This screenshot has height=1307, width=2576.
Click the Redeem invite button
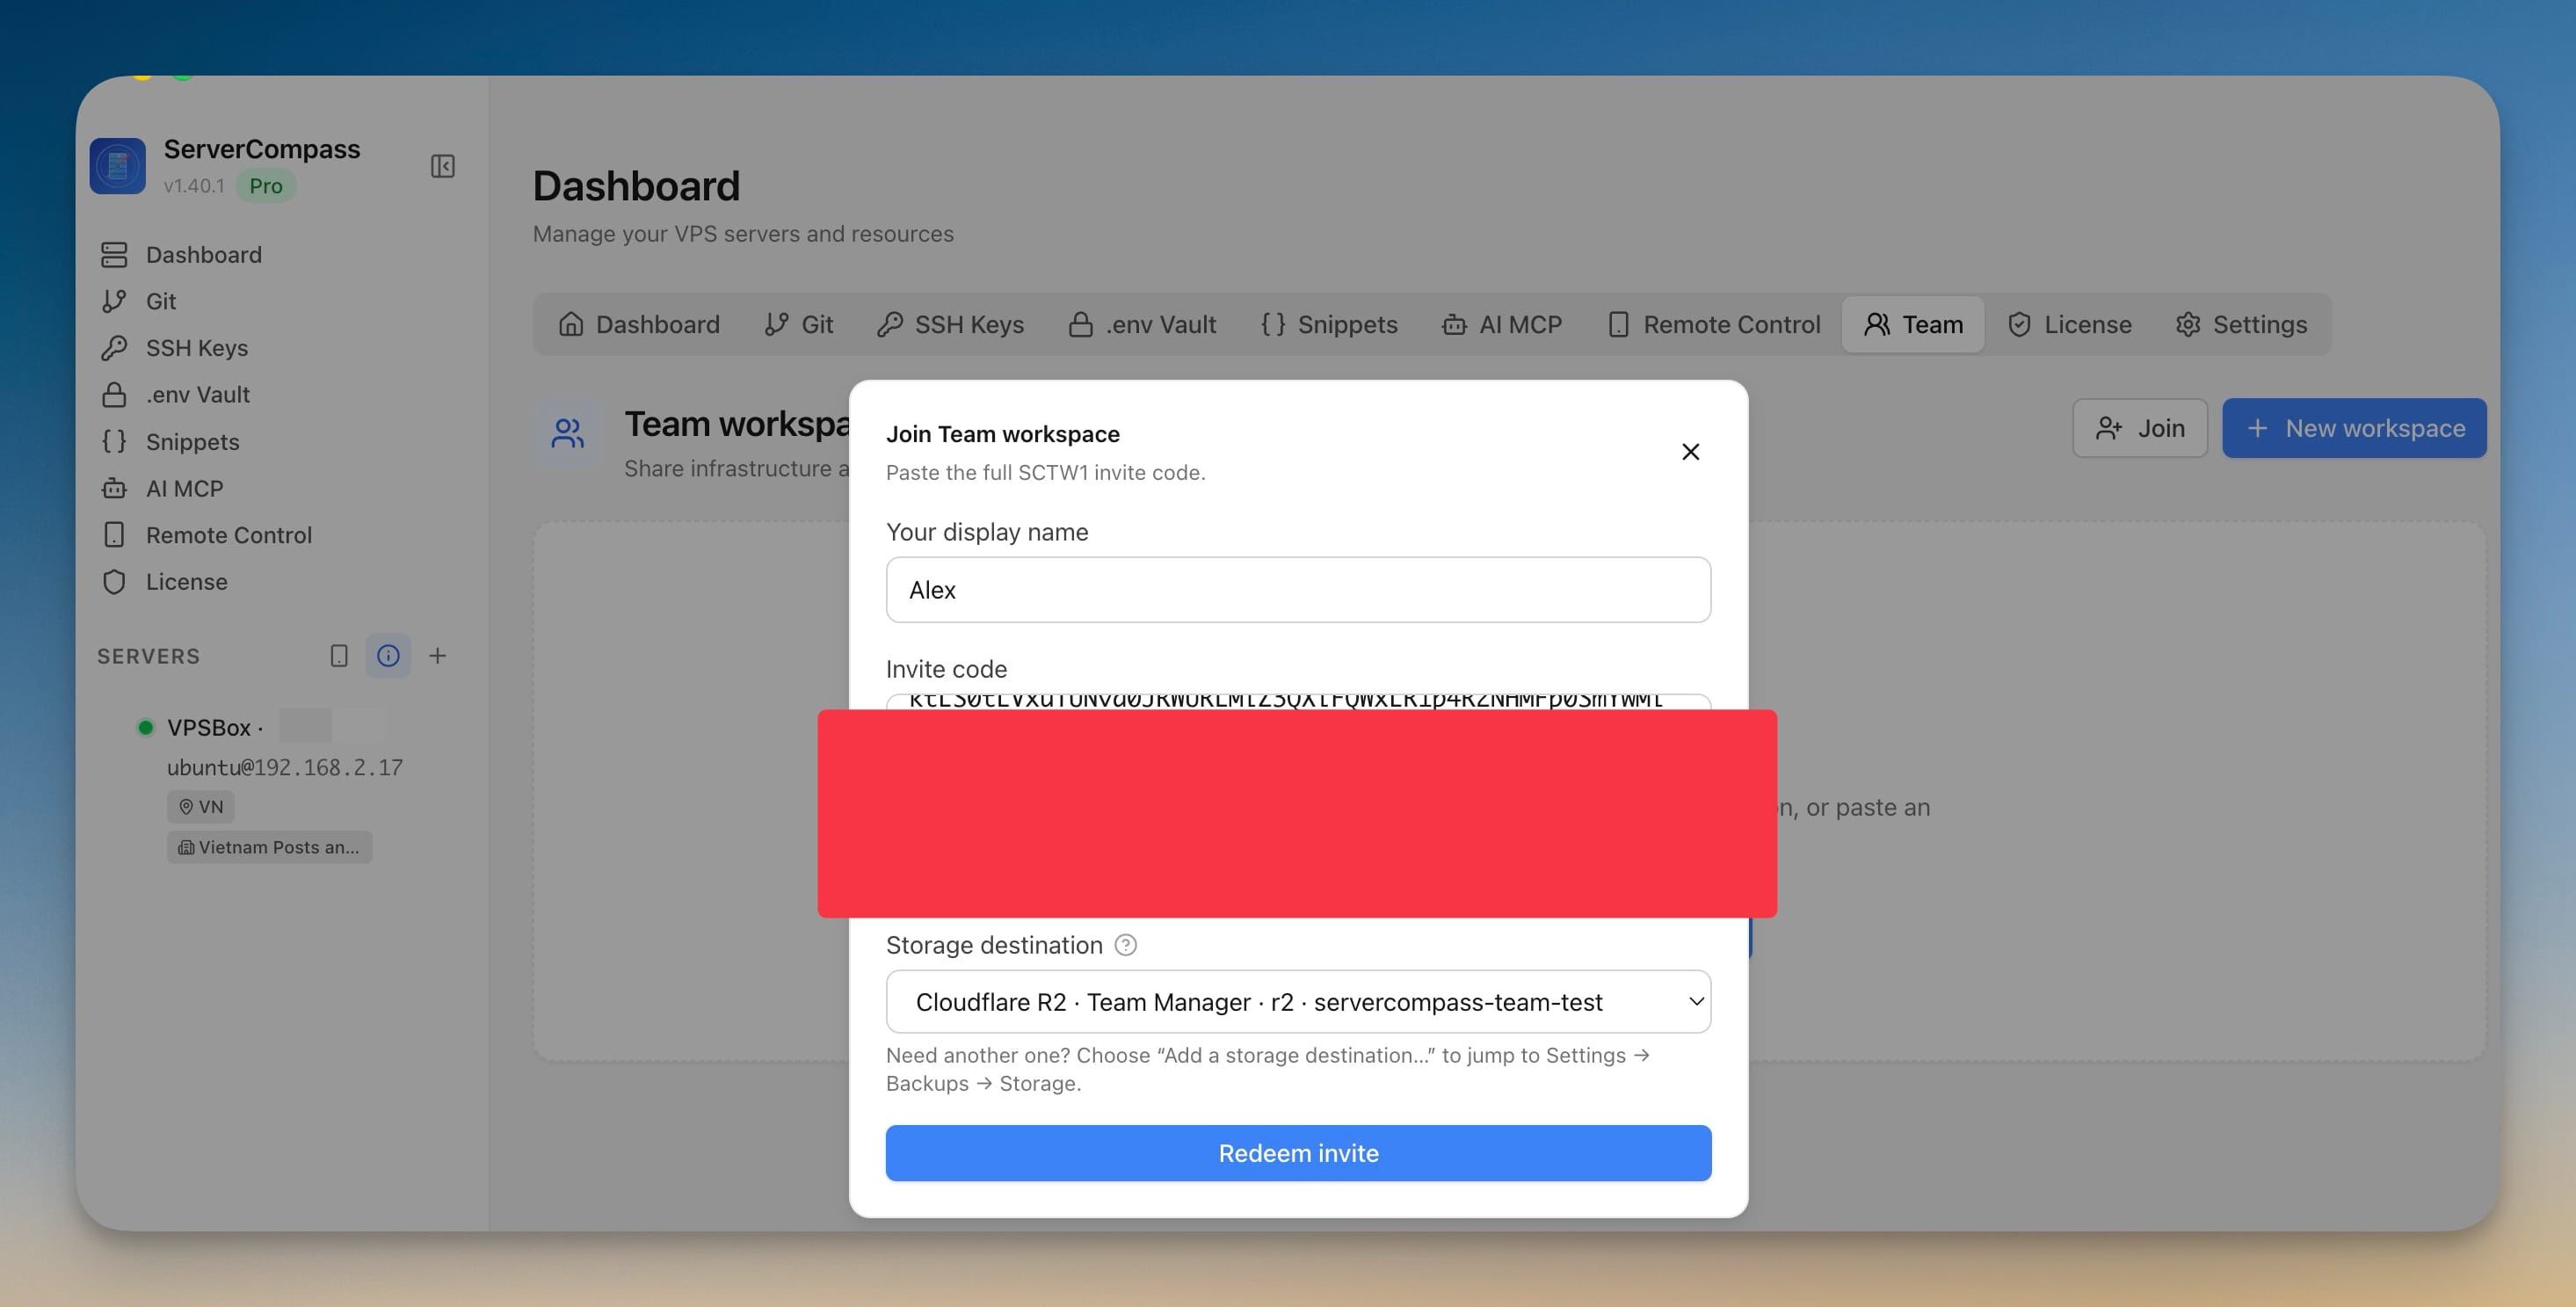(x=1298, y=1153)
